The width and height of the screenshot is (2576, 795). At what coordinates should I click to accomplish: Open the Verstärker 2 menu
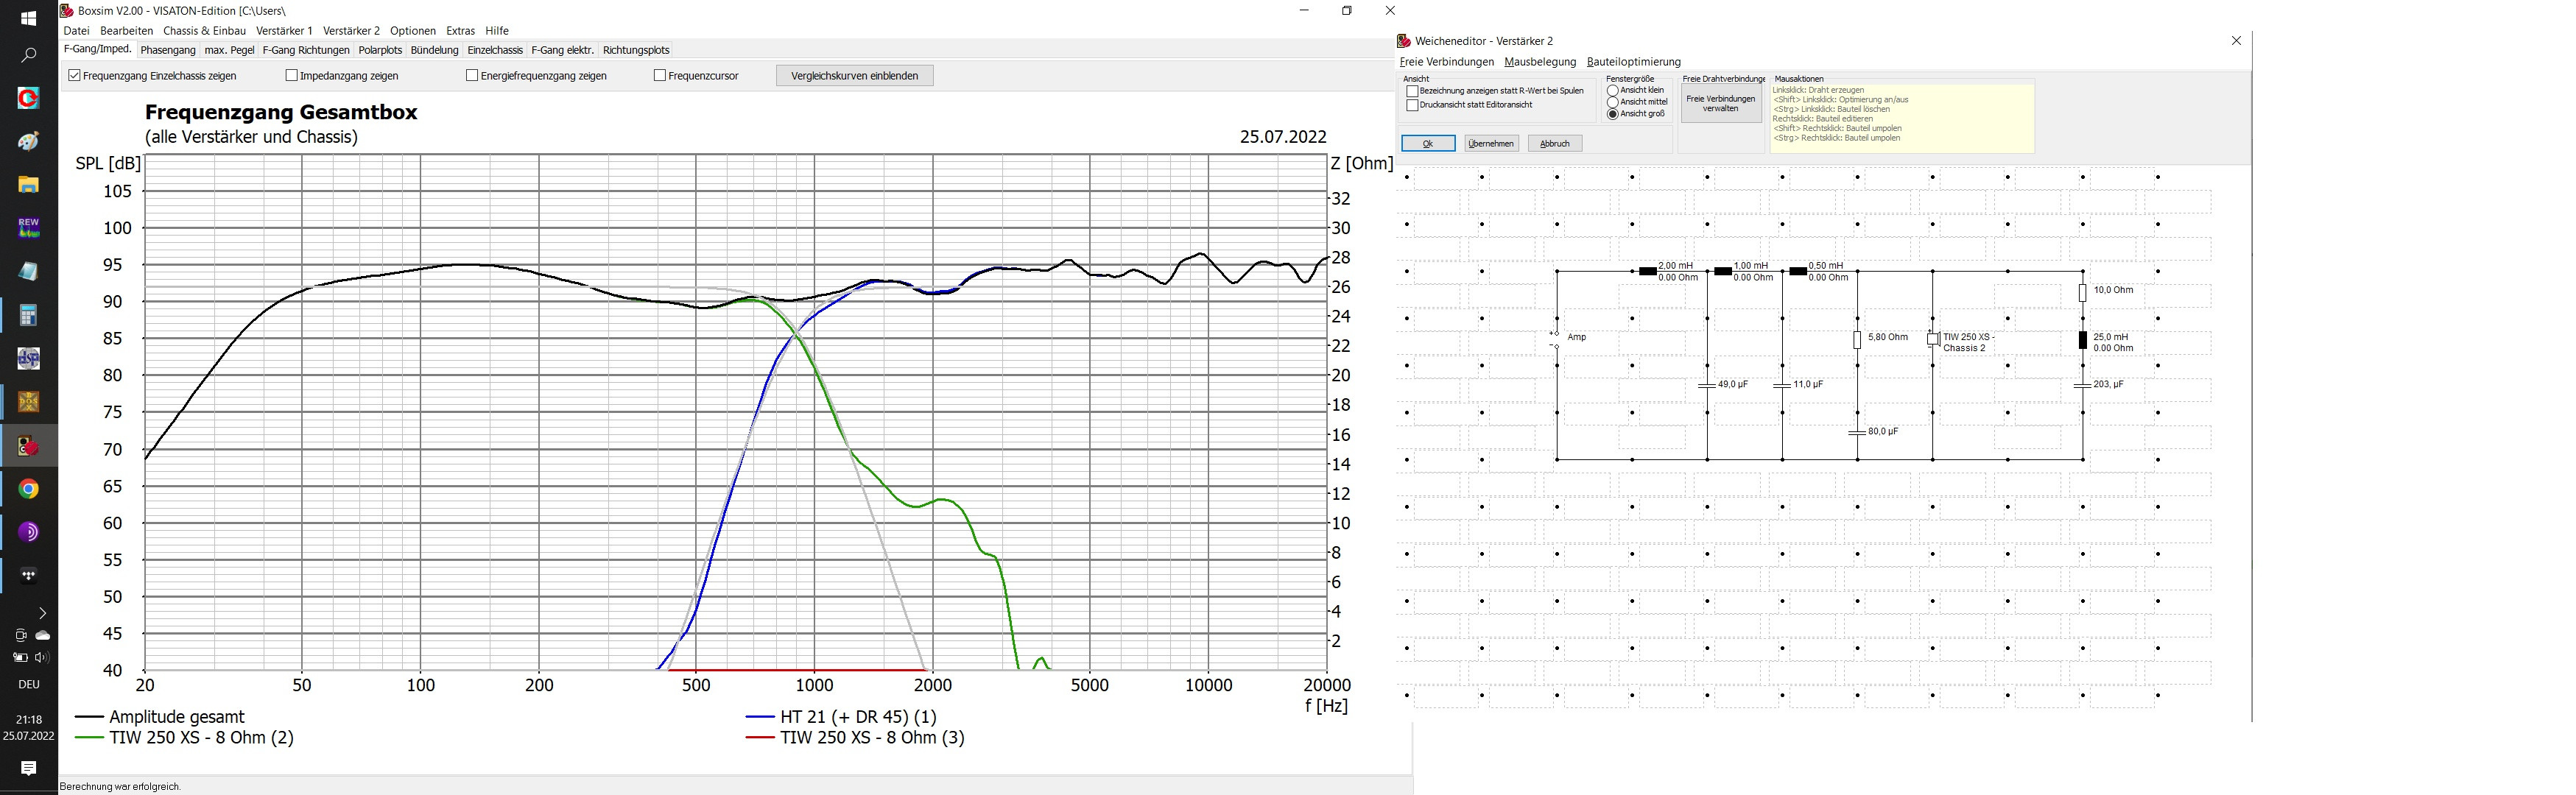(x=351, y=30)
